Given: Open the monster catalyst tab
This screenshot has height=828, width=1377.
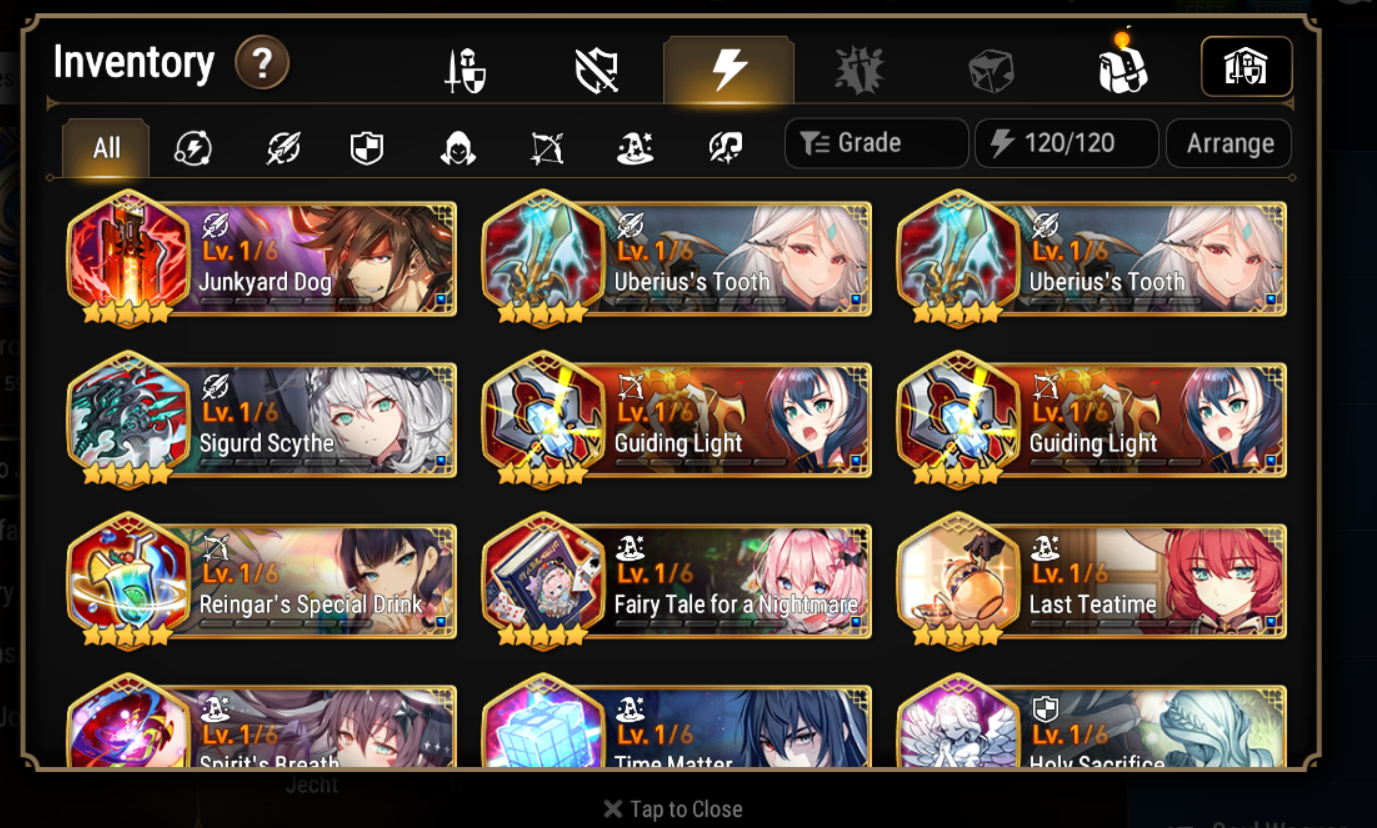Looking at the screenshot, I should pyautogui.click(x=859, y=71).
